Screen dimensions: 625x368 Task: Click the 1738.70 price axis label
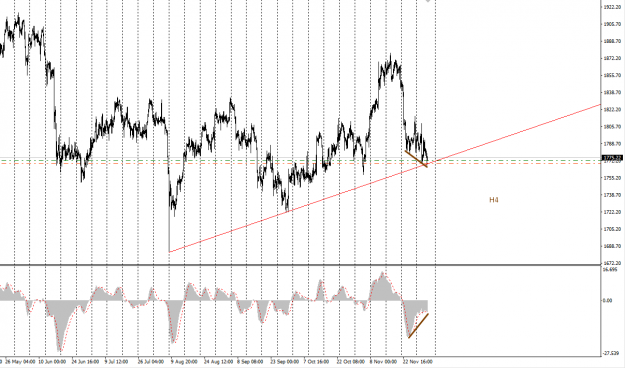pos(613,195)
